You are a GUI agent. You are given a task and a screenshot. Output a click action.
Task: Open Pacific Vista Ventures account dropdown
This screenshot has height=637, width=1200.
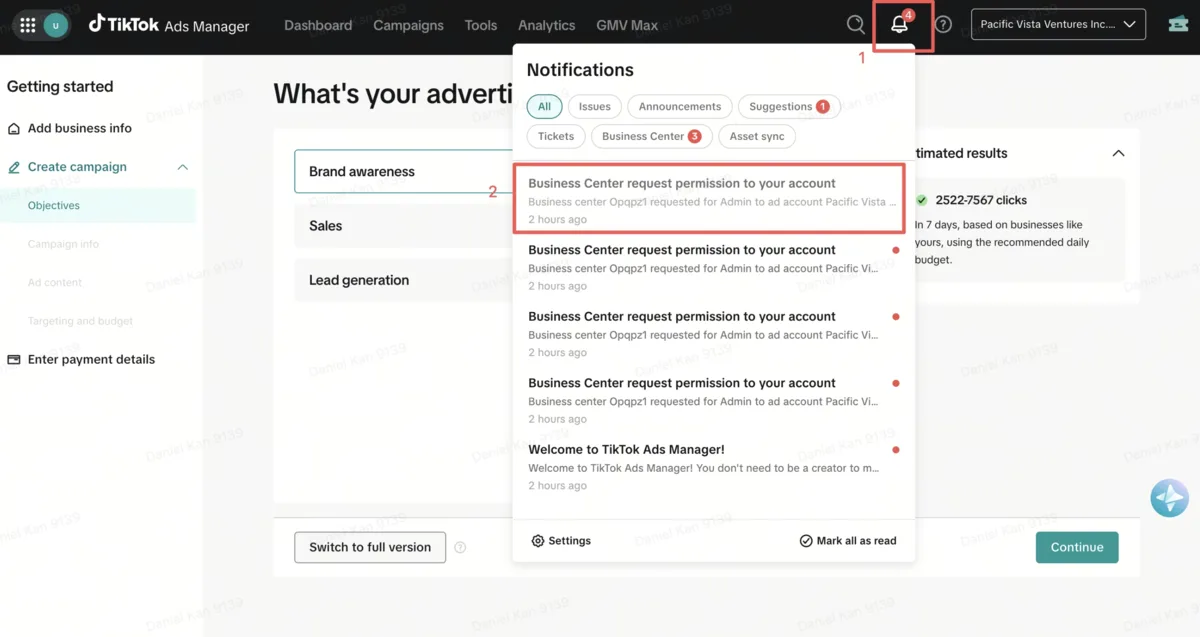coord(1059,25)
